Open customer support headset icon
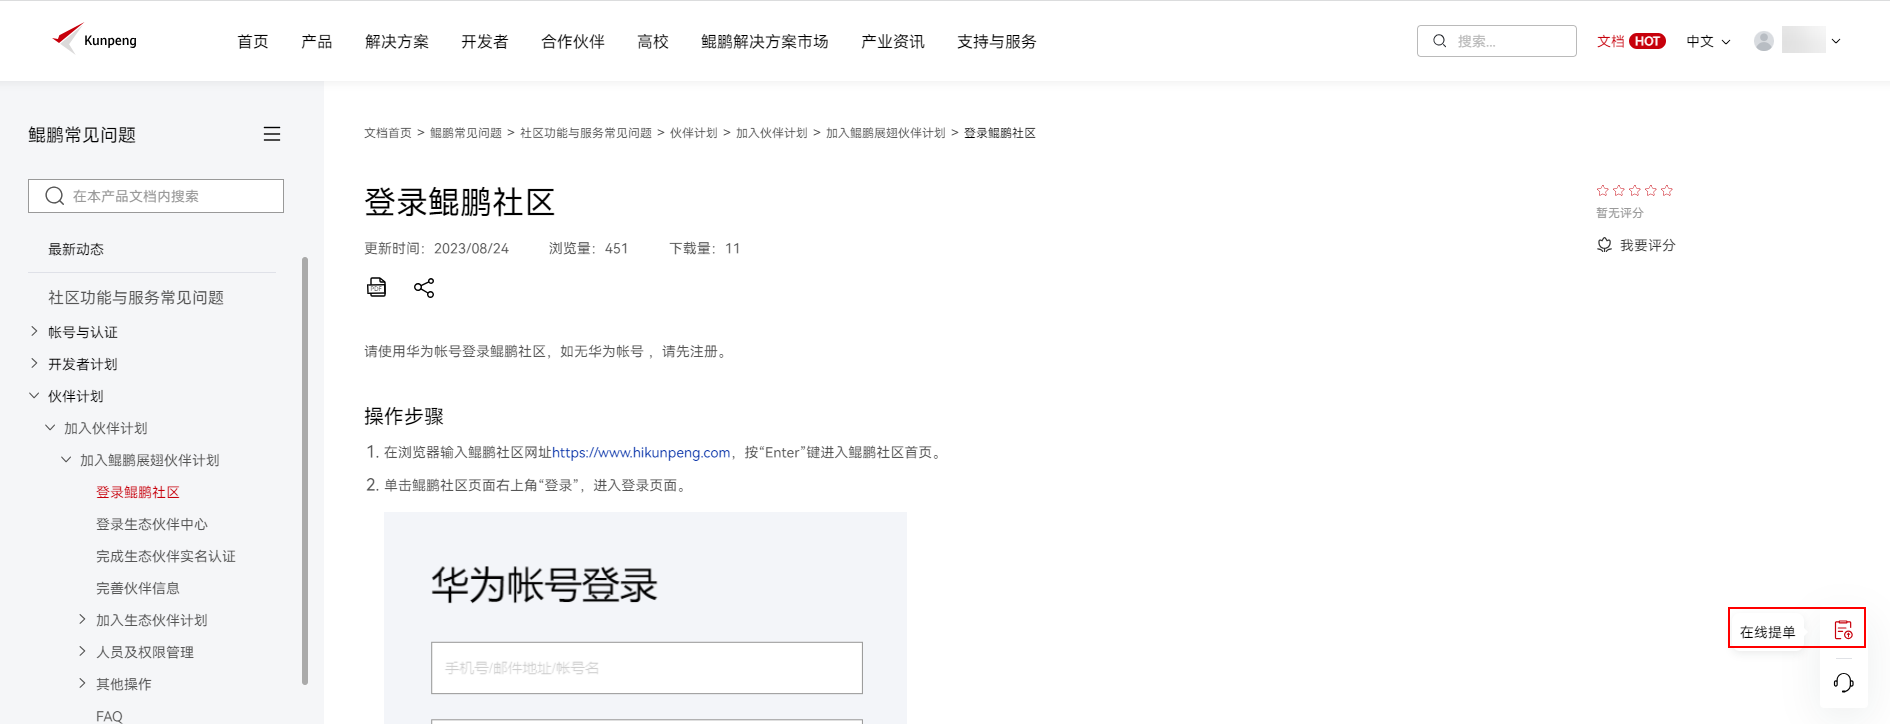 [1844, 683]
